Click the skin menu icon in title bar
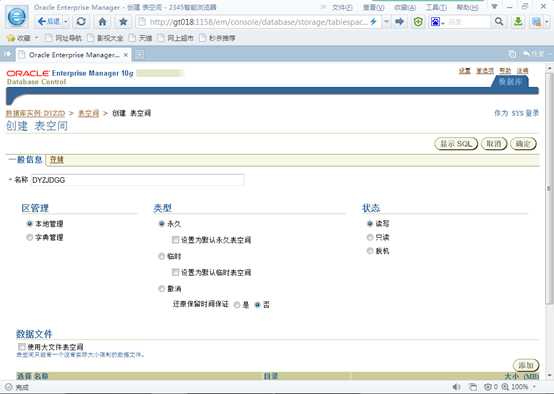Viewport: 554px width, 394px height. [x=494, y=6]
